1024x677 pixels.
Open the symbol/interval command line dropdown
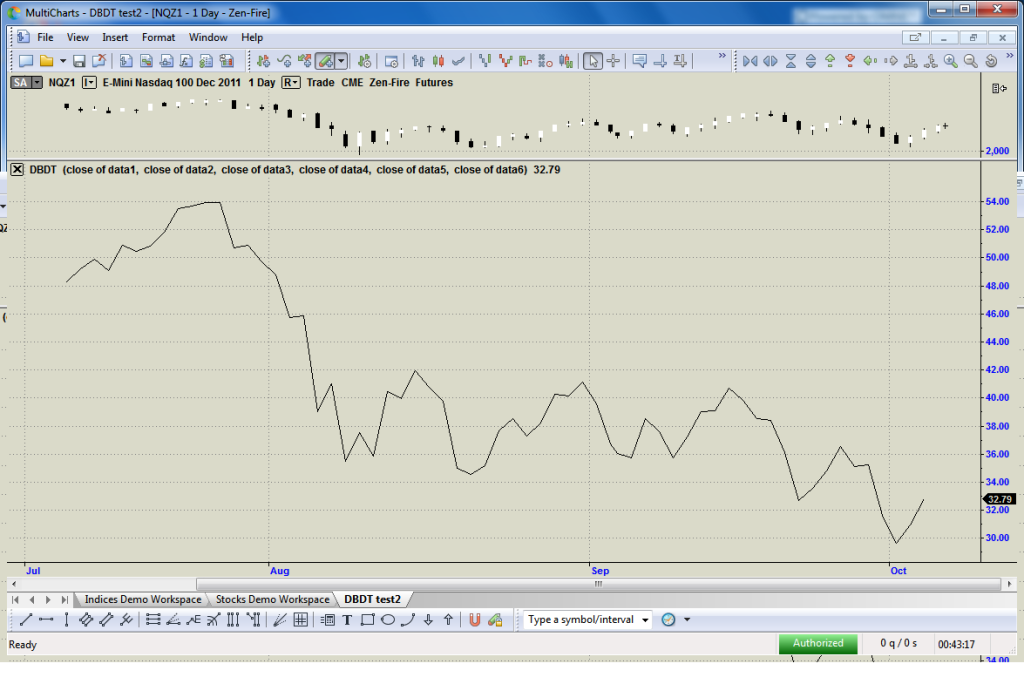click(x=645, y=620)
